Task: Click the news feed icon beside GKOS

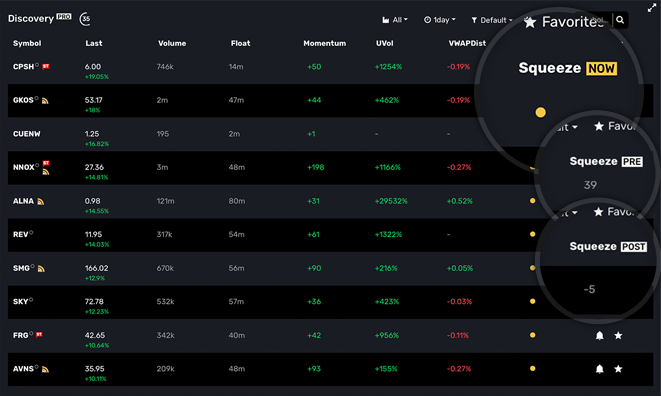Action: (x=45, y=101)
